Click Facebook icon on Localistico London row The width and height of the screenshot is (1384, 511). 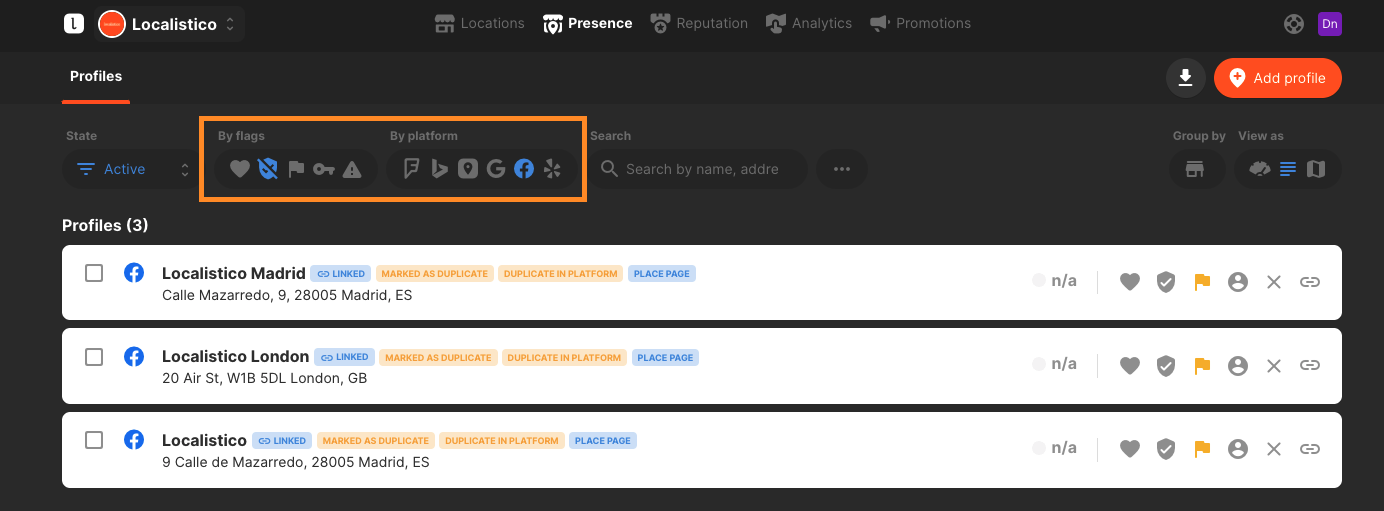pyautogui.click(x=134, y=356)
